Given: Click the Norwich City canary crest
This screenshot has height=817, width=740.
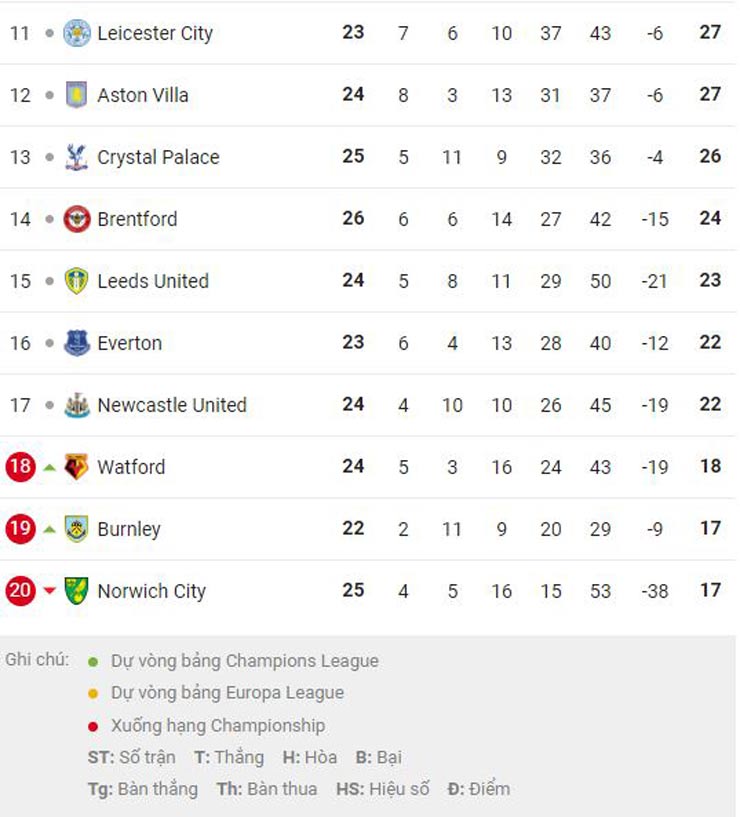Looking at the screenshot, I should coord(77,591).
